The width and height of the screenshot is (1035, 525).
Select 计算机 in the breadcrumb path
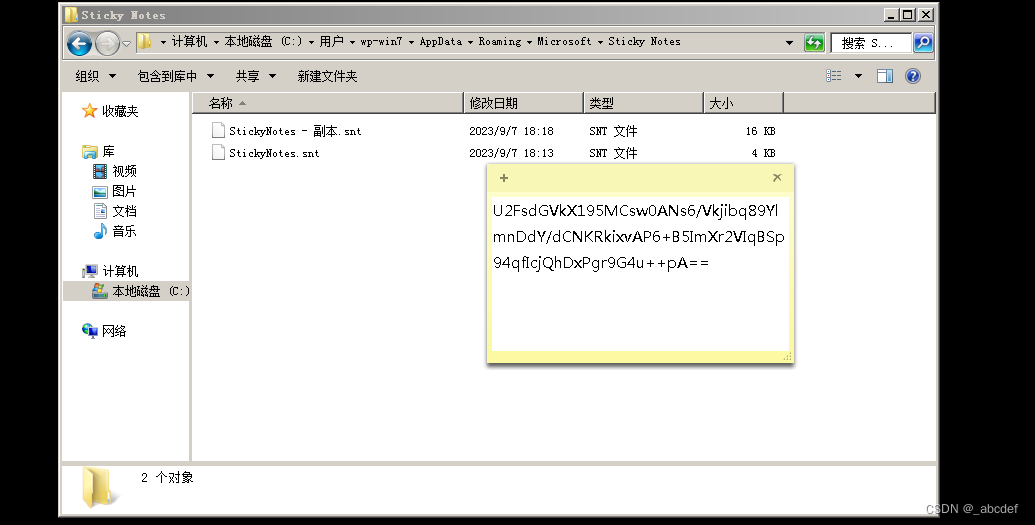(x=189, y=42)
